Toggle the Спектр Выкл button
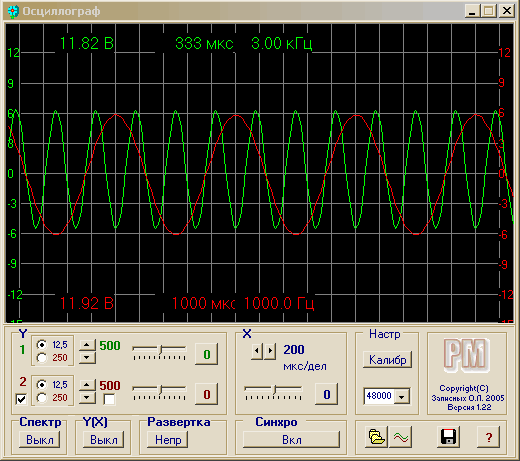The height and width of the screenshot is (461, 520). [40, 440]
